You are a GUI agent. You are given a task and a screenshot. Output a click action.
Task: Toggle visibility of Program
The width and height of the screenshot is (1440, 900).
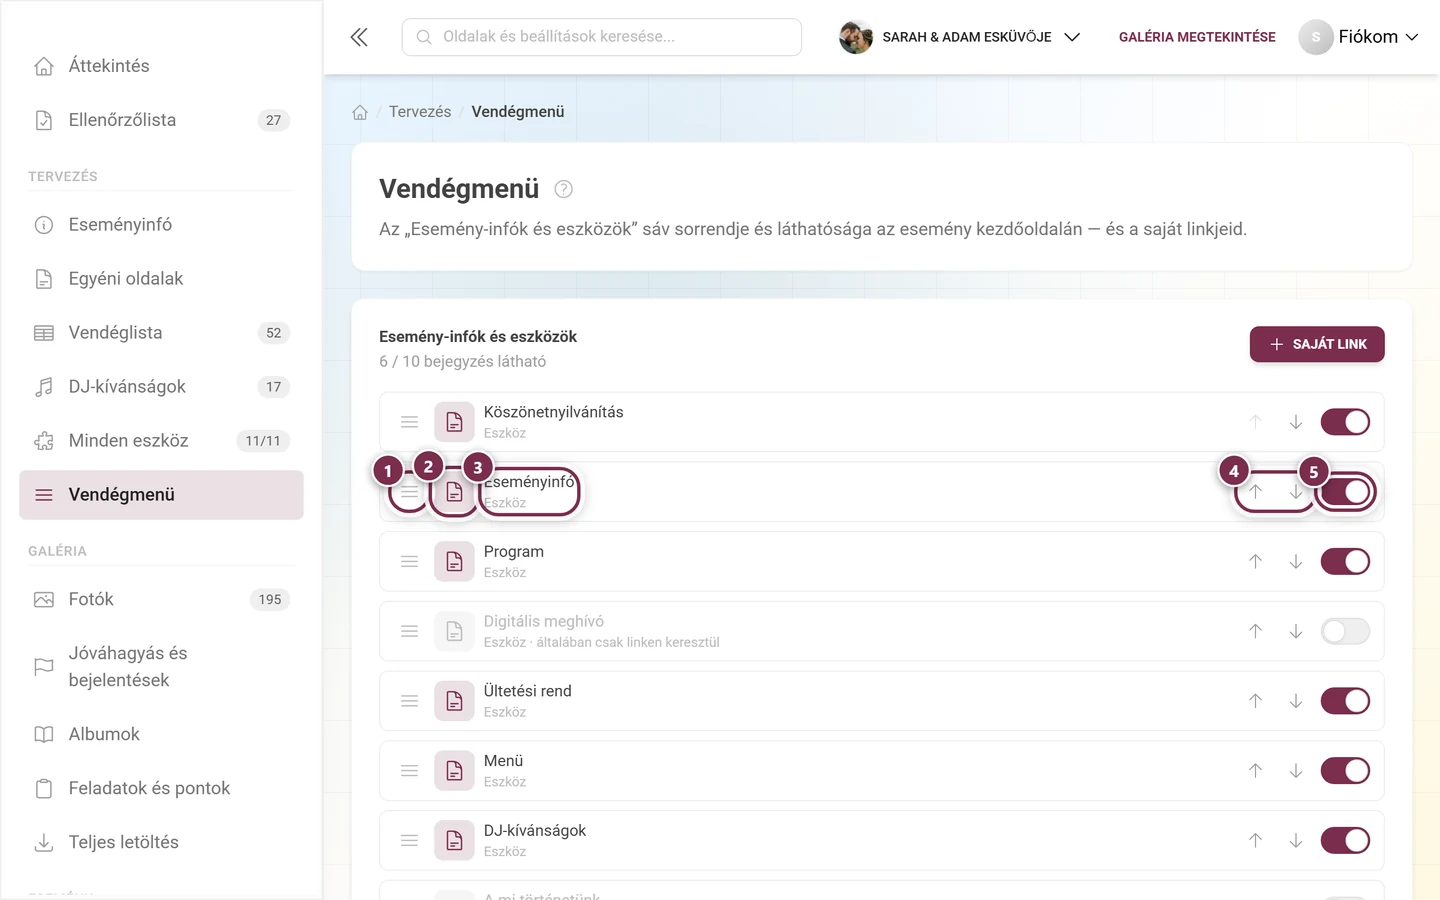(1345, 562)
